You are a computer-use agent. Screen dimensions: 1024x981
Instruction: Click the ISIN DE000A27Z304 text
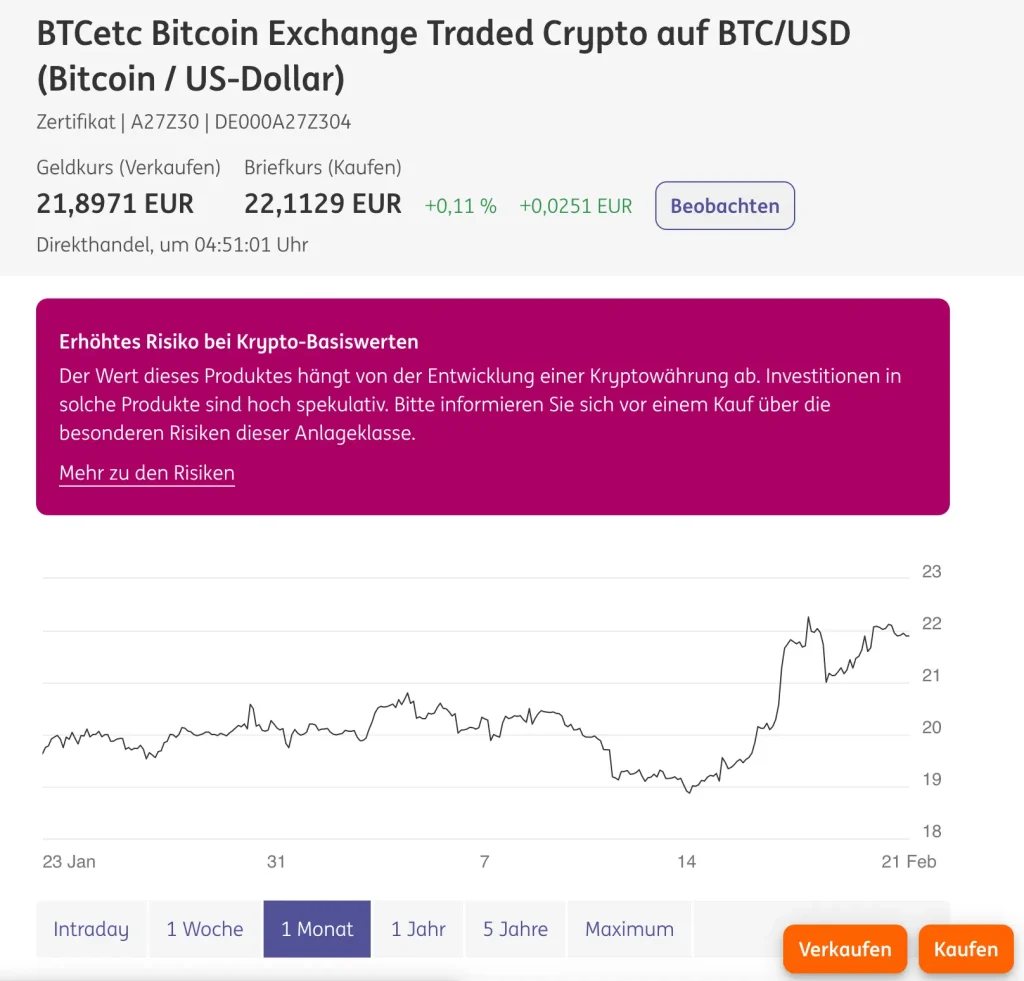[283, 122]
